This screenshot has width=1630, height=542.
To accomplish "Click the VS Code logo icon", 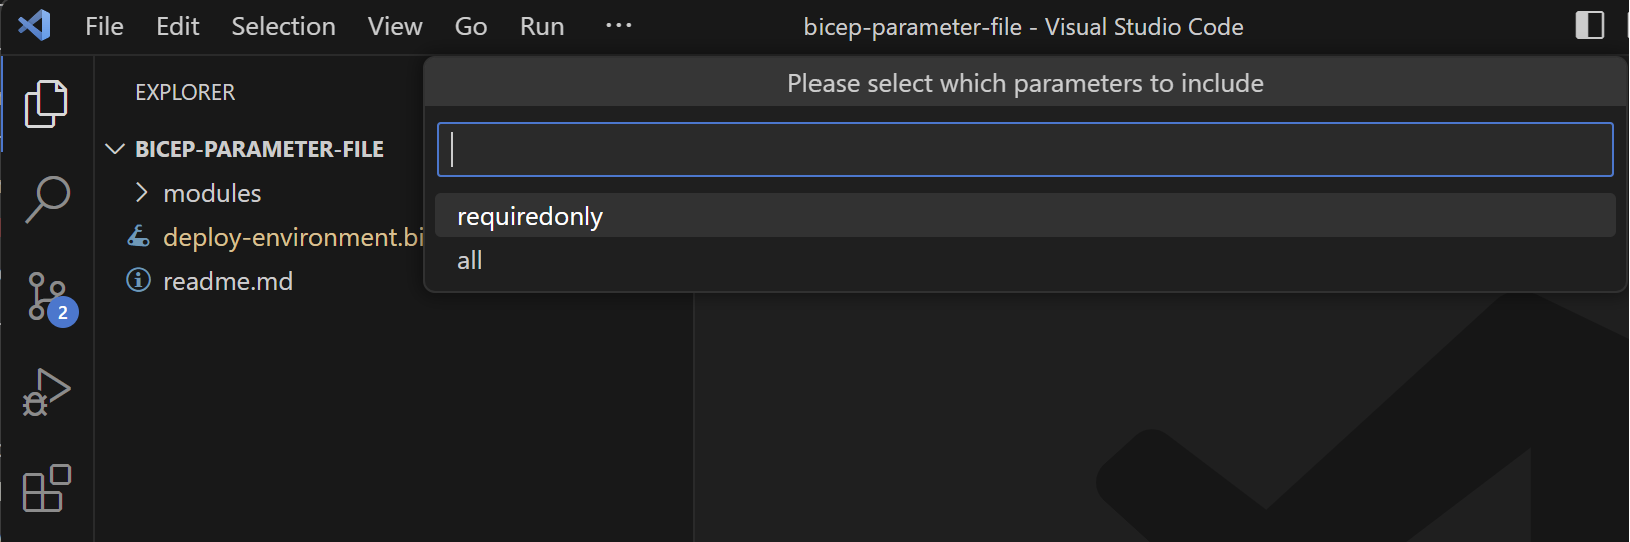I will tap(35, 25).
